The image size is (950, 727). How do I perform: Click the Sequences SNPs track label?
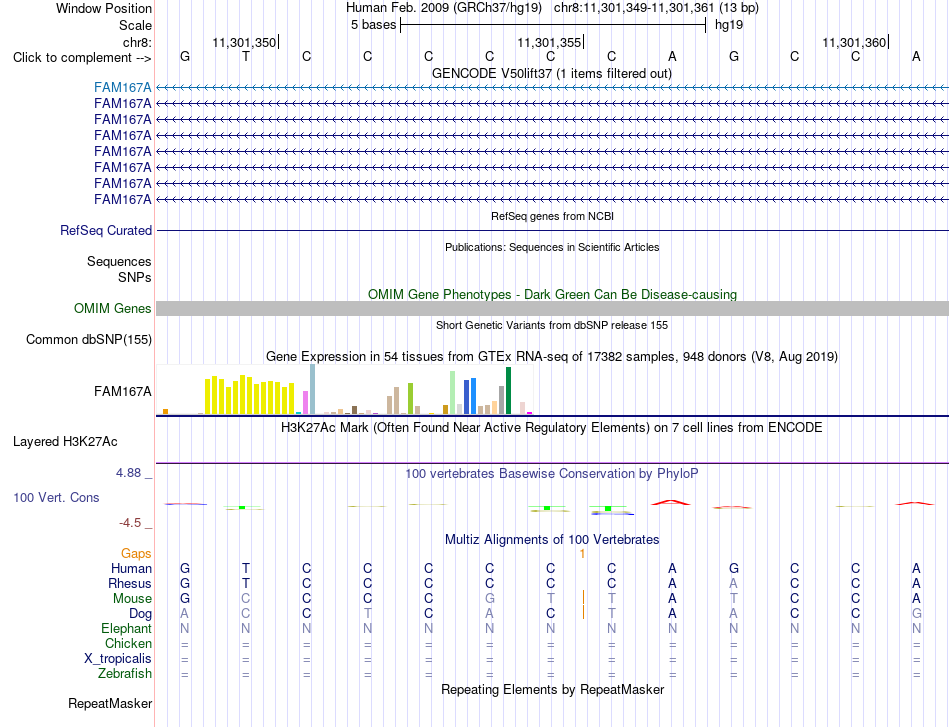coord(119,269)
